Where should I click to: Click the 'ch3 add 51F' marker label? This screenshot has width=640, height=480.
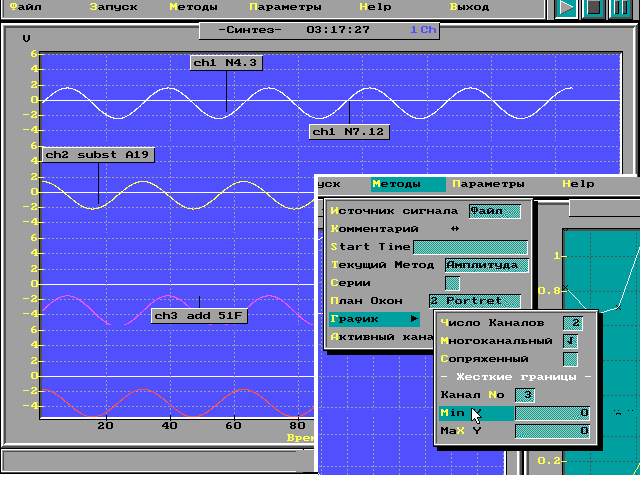pyautogui.click(x=199, y=316)
